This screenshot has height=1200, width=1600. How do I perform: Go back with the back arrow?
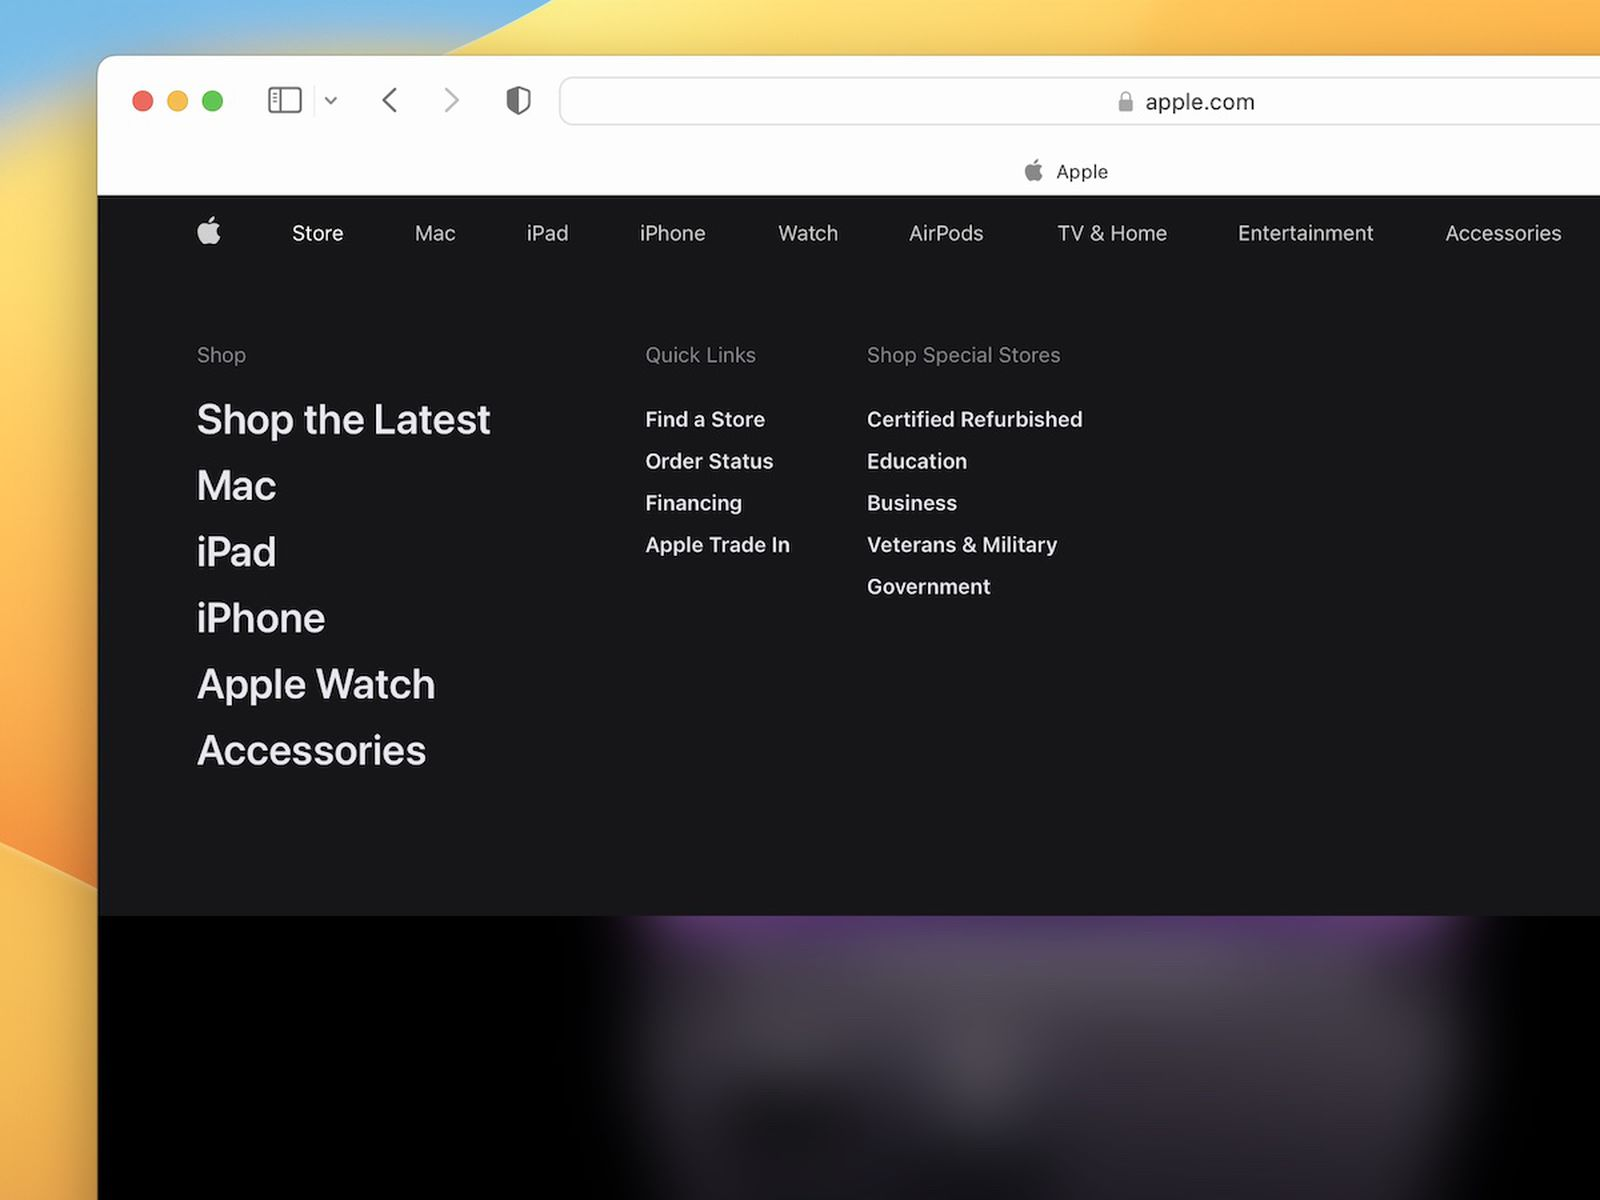390,100
